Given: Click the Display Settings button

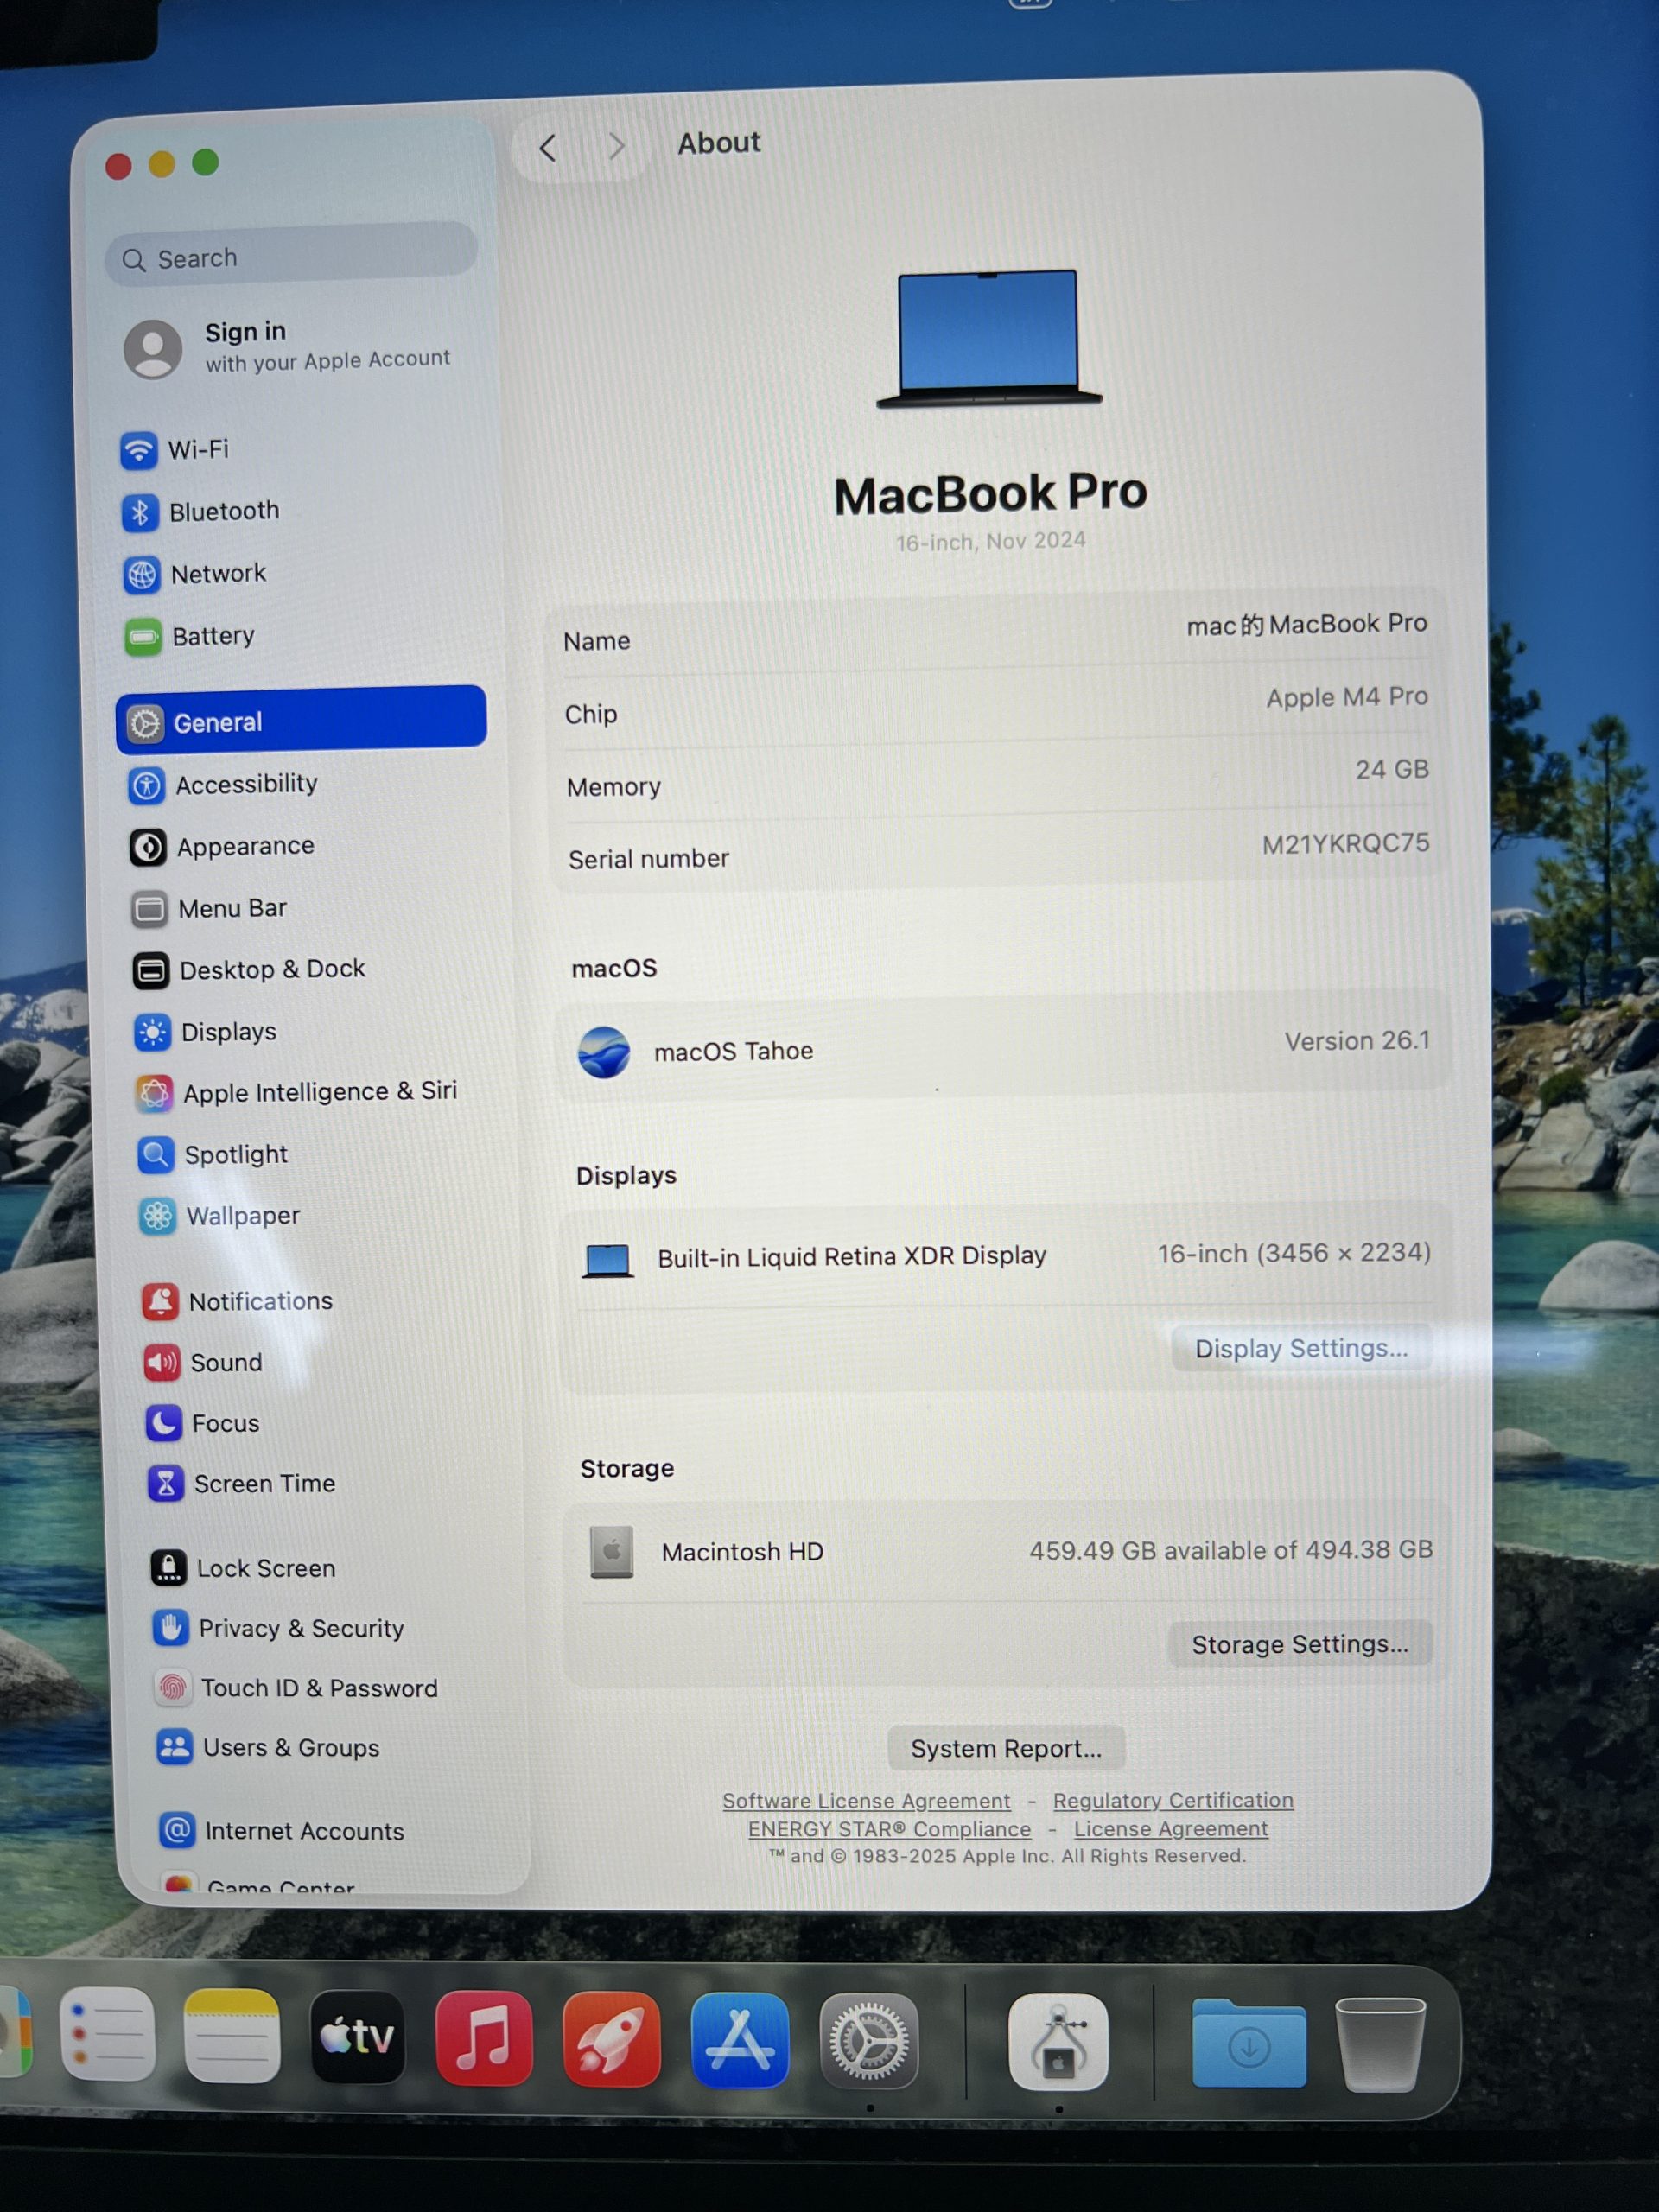Looking at the screenshot, I should pyautogui.click(x=1300, y=1348).
